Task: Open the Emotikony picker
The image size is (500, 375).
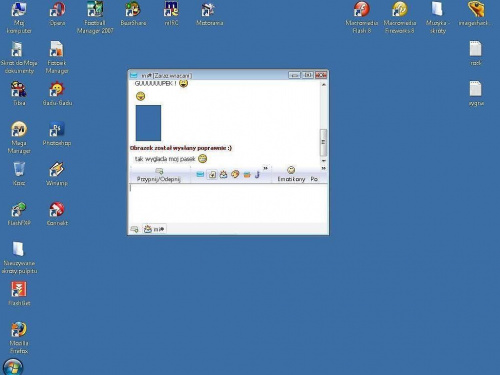Action: click(x=291, y=175)
